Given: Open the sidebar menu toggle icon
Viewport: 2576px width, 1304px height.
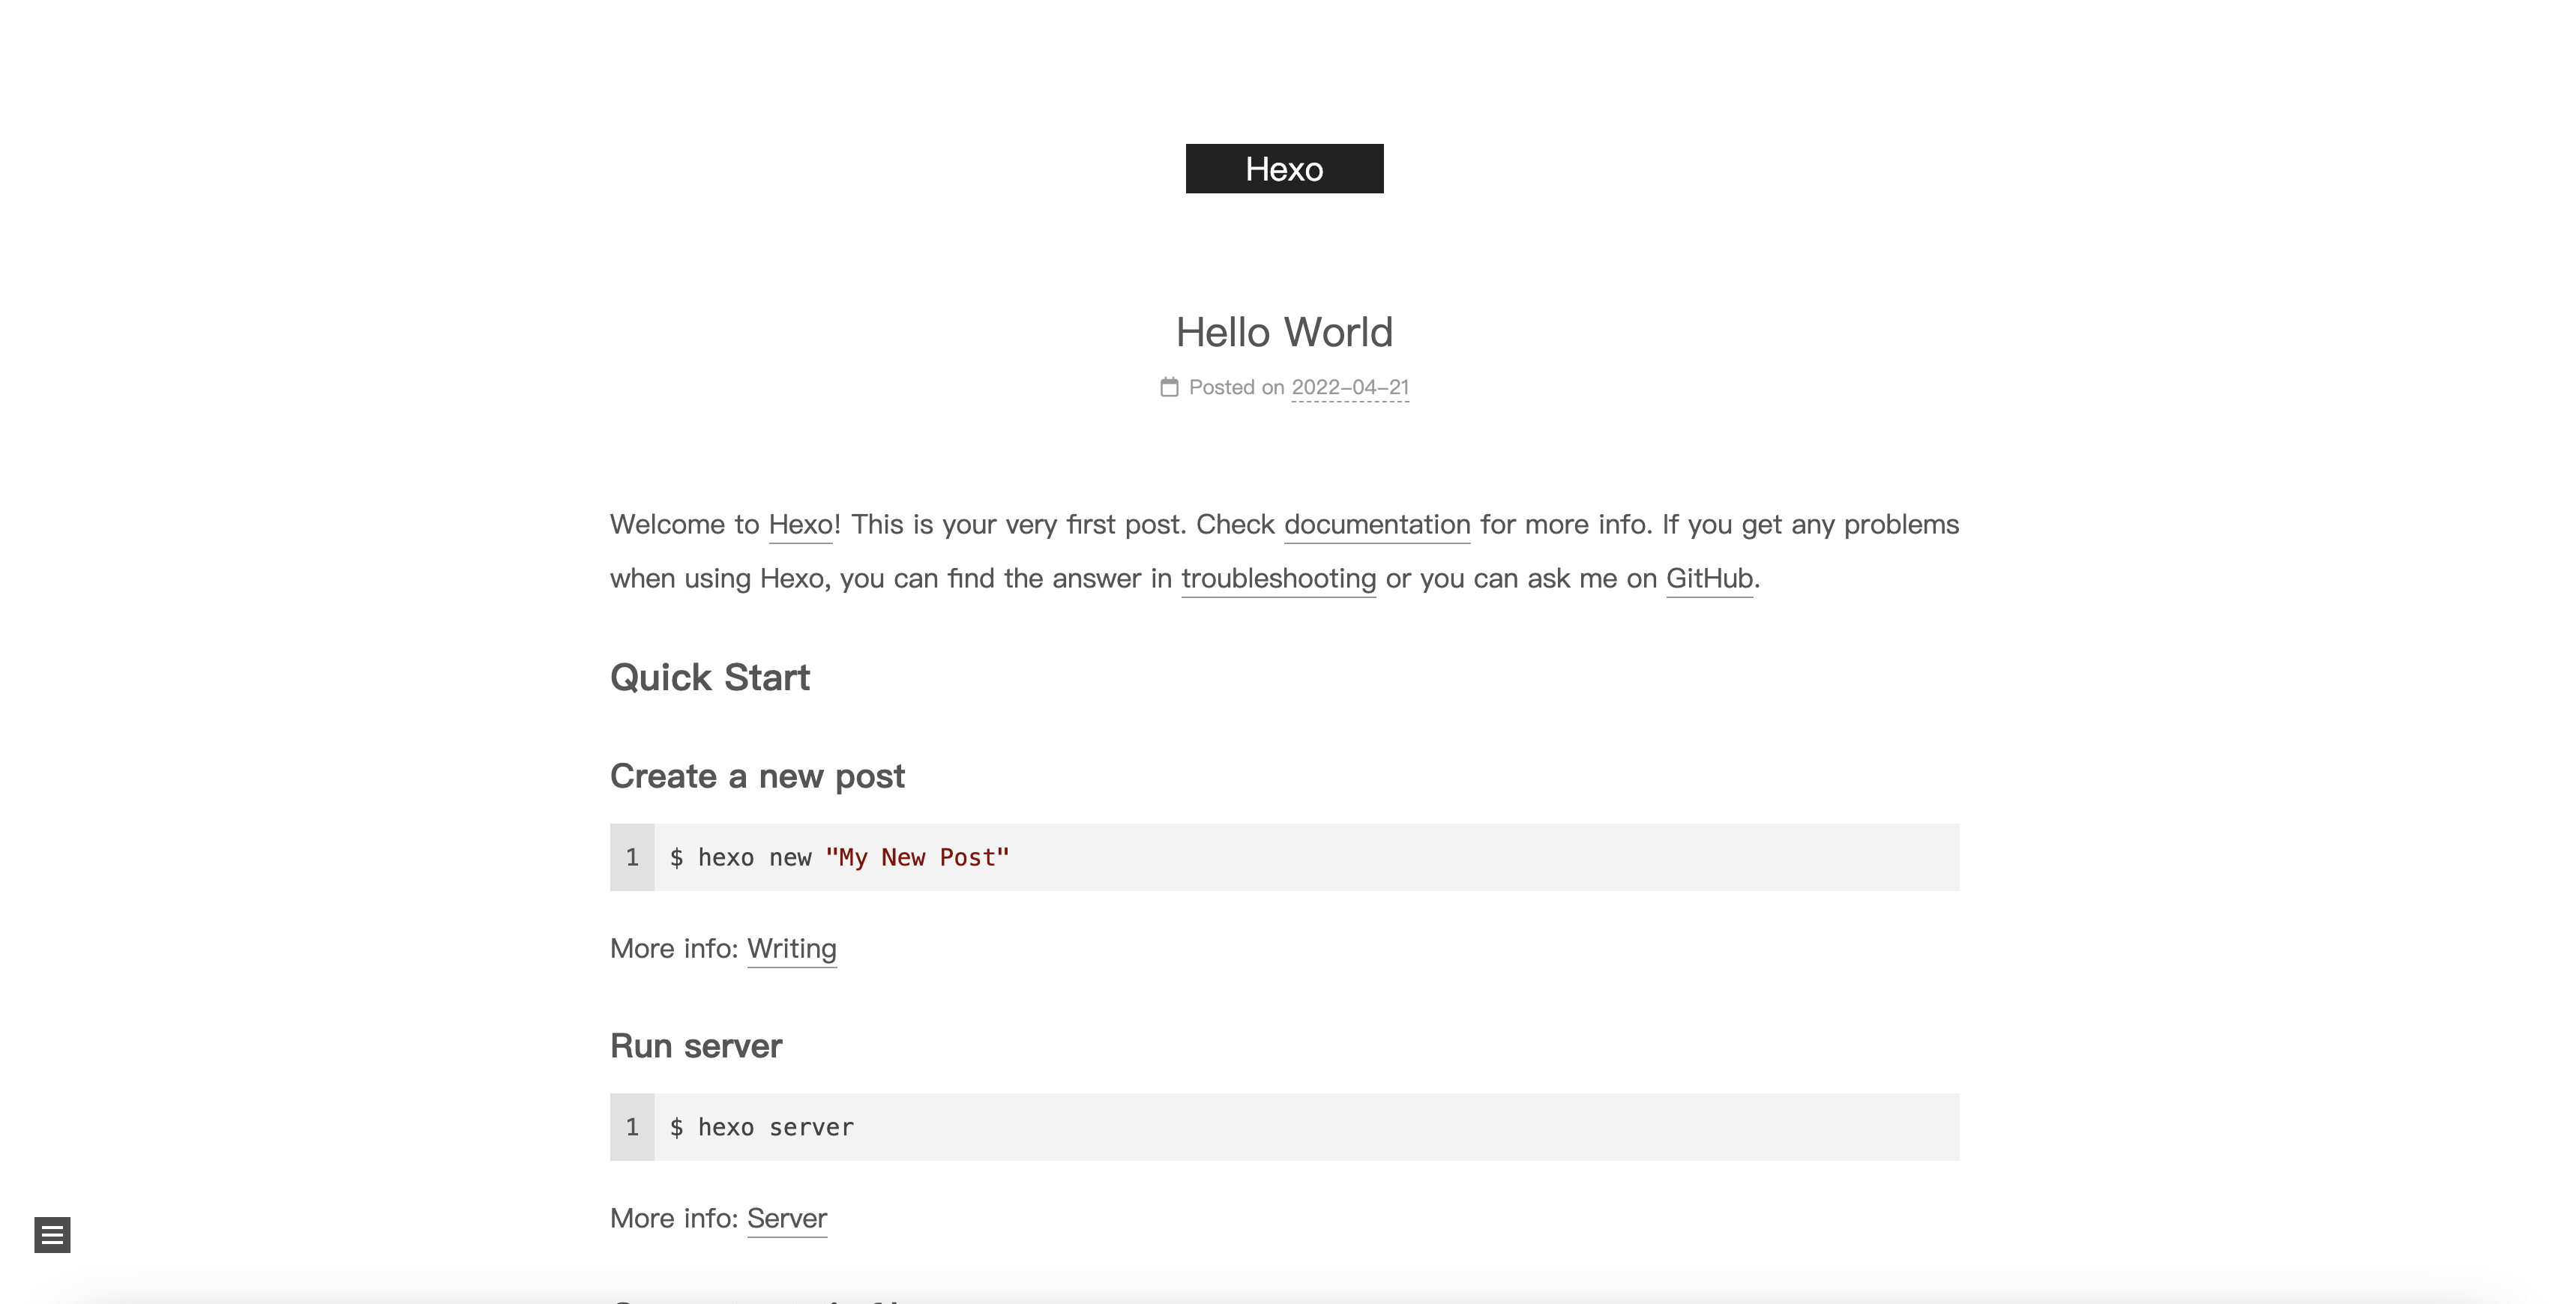Looking at the screenshot, I should 52,1235.
